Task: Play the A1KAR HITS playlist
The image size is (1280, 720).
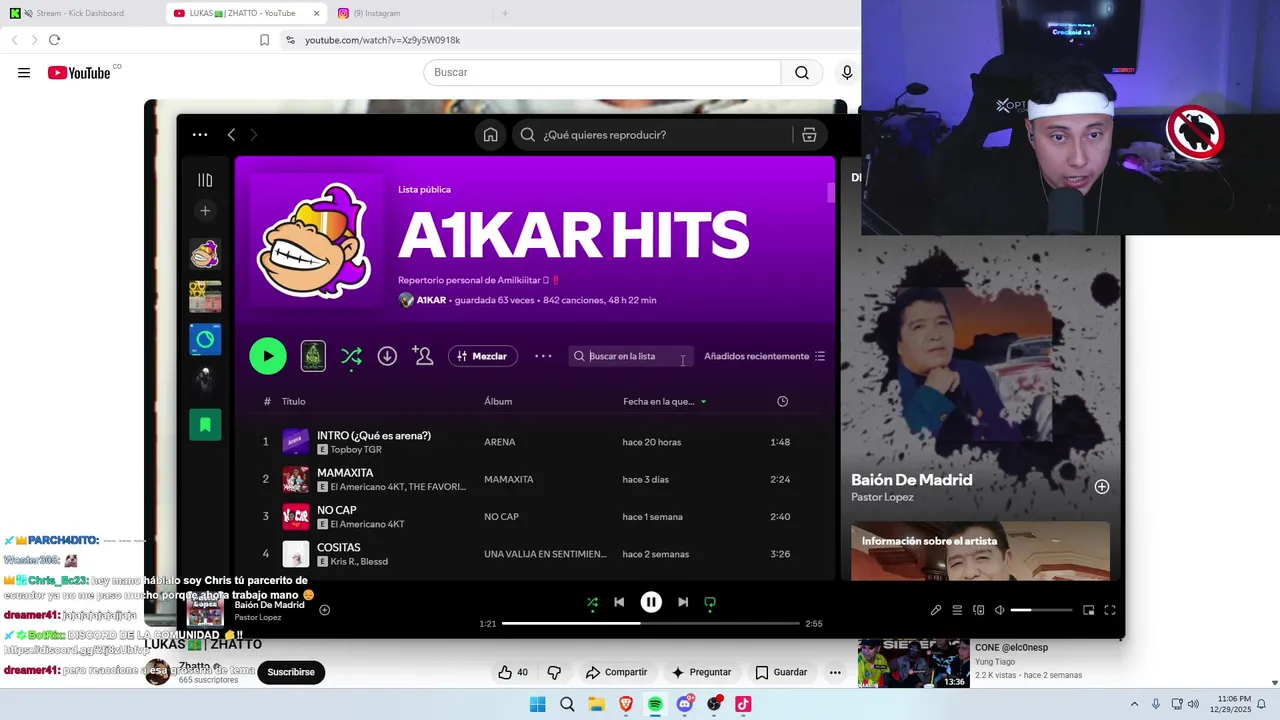Action: pyautogui.click(x=268, y=356)
